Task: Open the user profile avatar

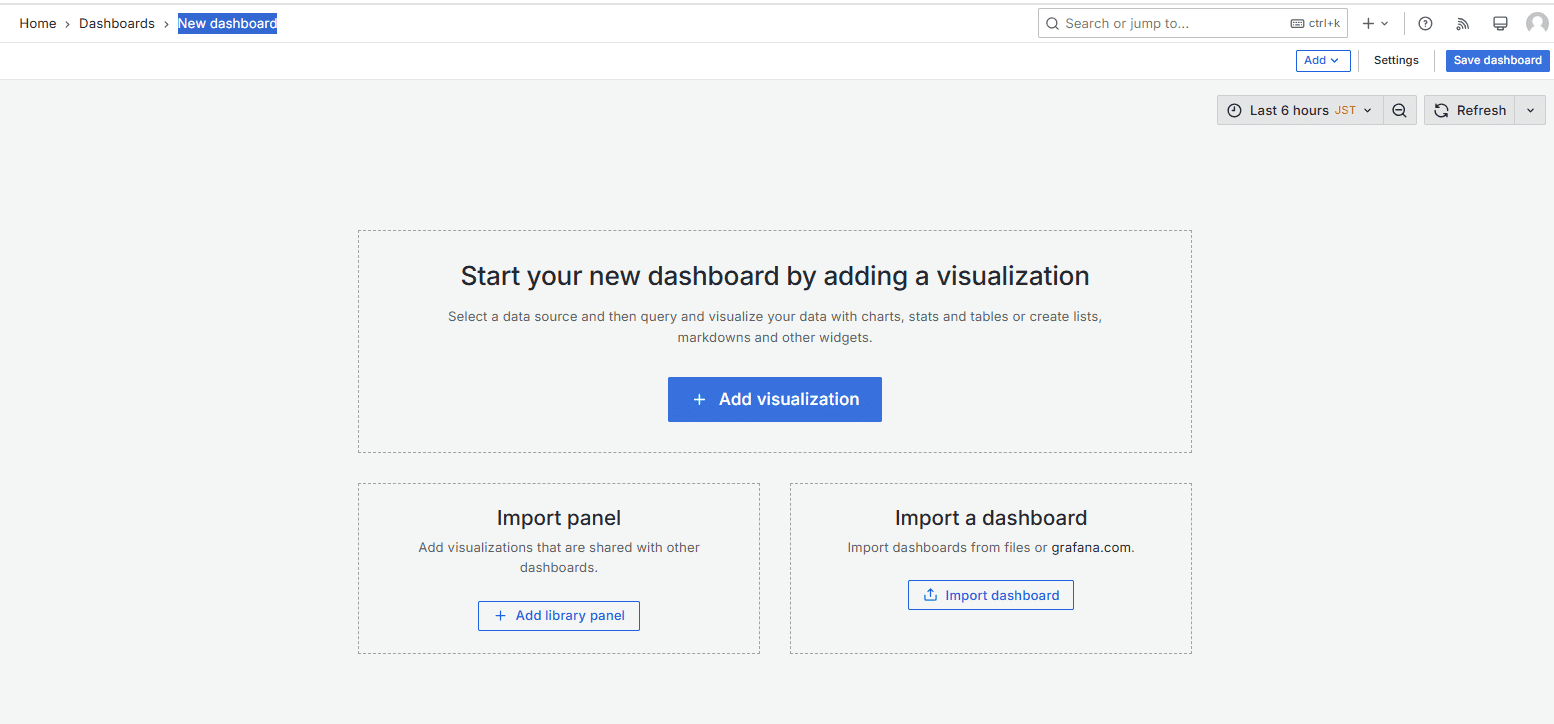Action: 1537,24
